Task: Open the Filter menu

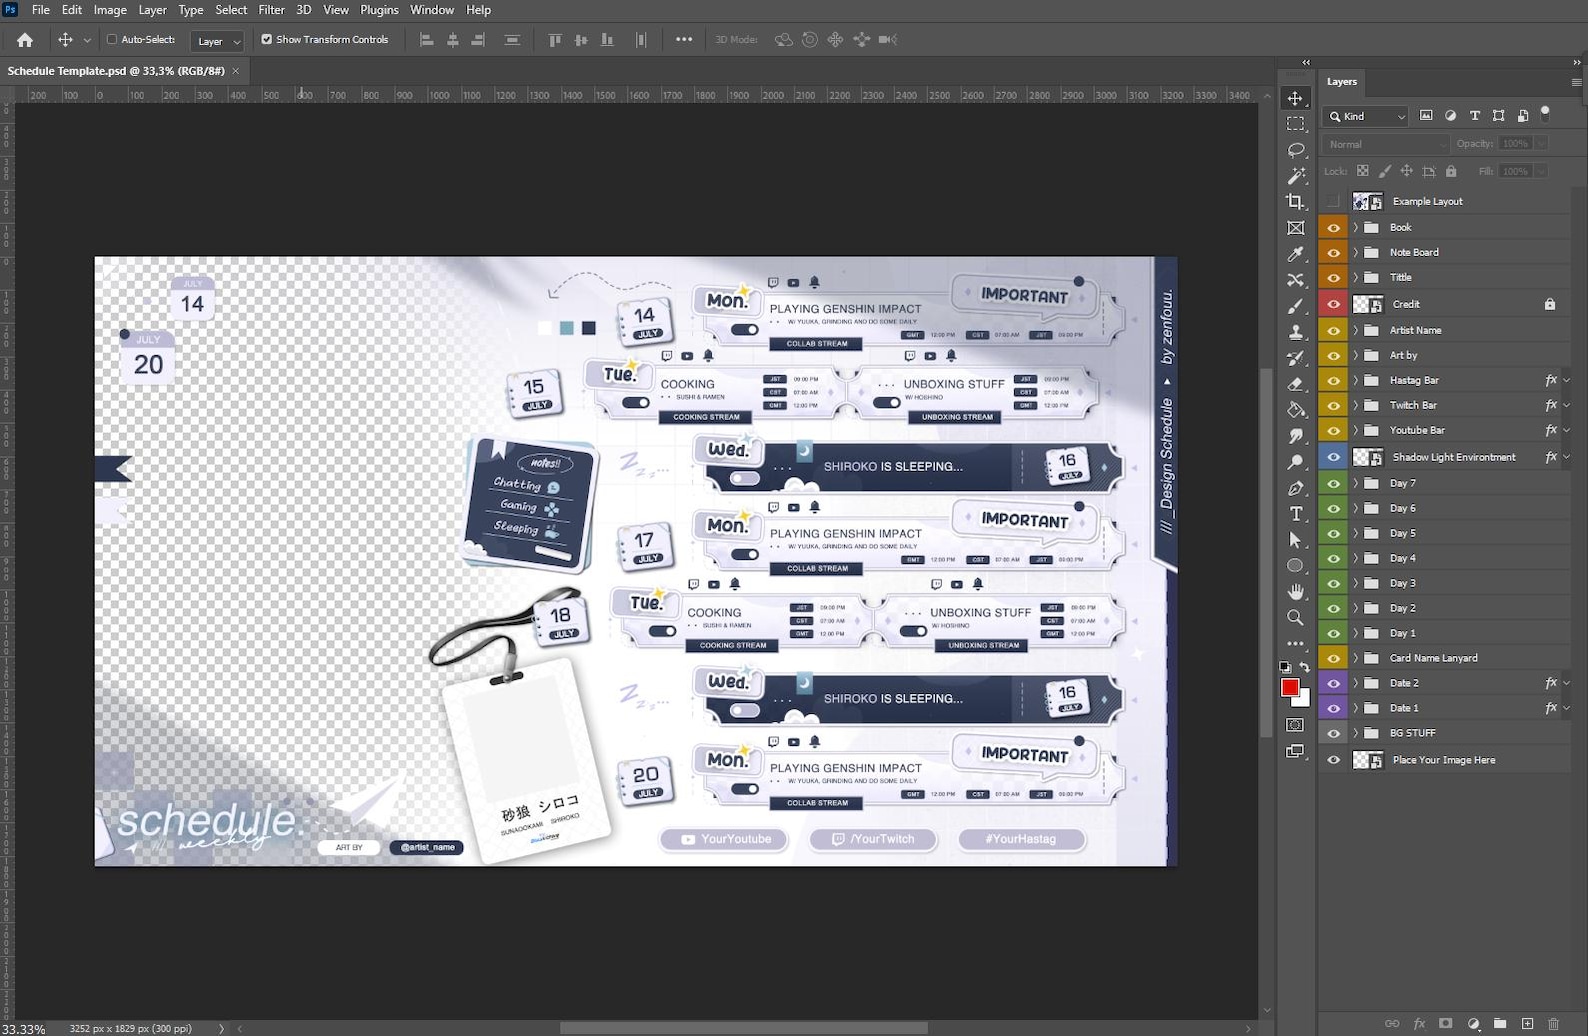Action: click(272, 10)
